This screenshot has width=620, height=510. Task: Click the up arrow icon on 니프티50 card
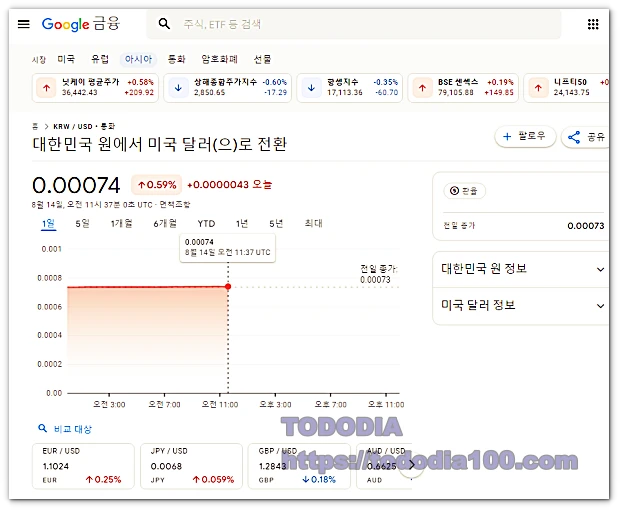538,88
